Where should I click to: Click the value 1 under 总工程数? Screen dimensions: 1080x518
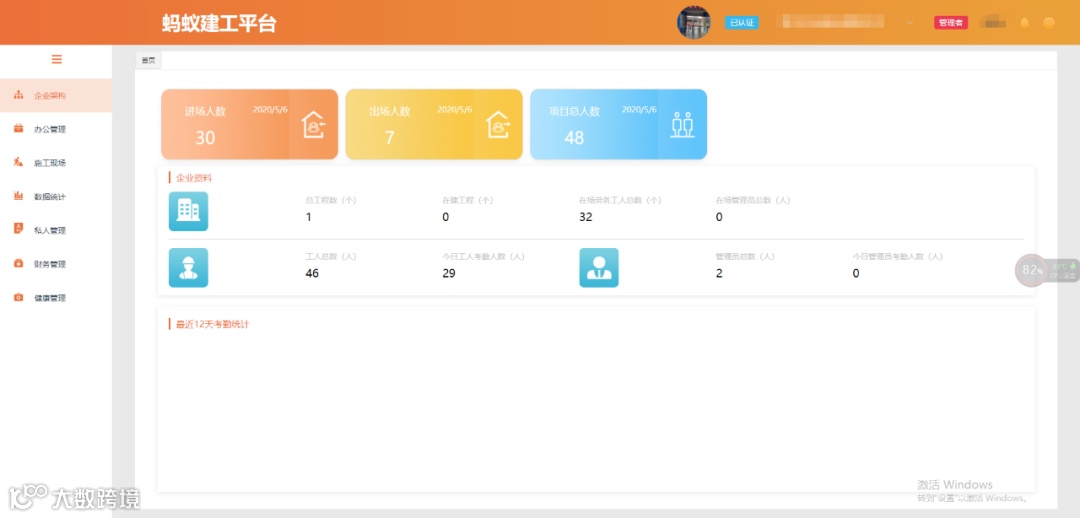(x=309, y=217)
